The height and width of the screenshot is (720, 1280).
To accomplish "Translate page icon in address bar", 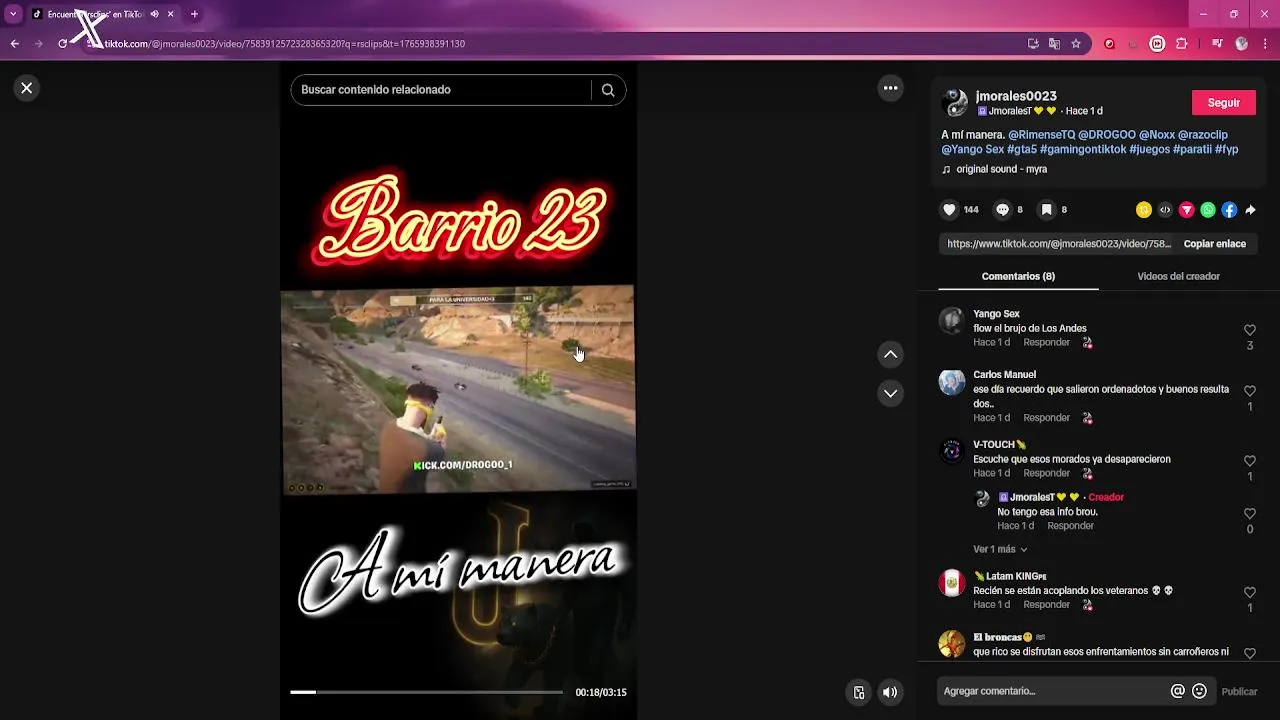I will [x=1054, y=44].
